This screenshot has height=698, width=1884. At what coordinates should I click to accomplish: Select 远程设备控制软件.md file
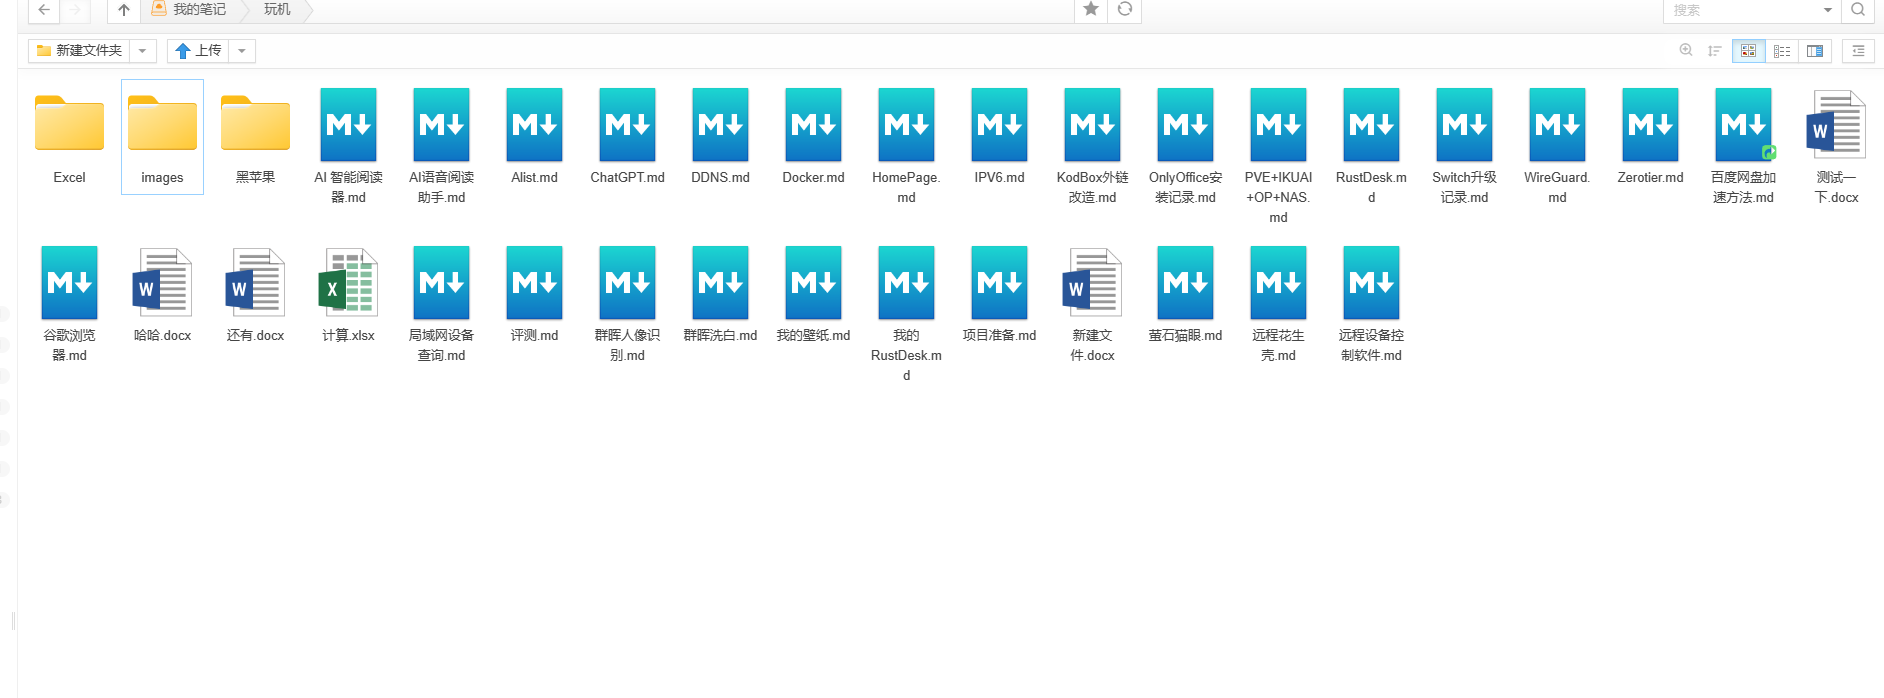click(x=1371, y=304)
